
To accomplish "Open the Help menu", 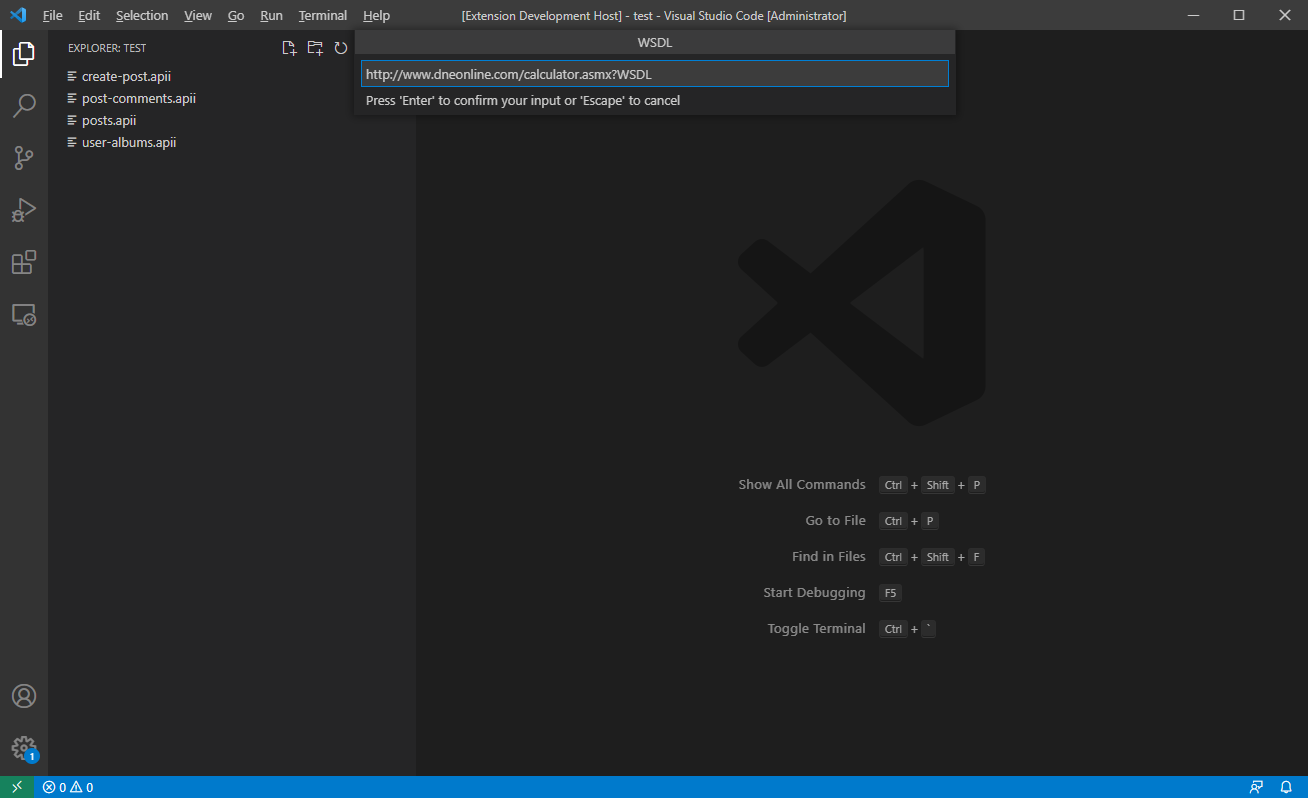I will (377, 15).
